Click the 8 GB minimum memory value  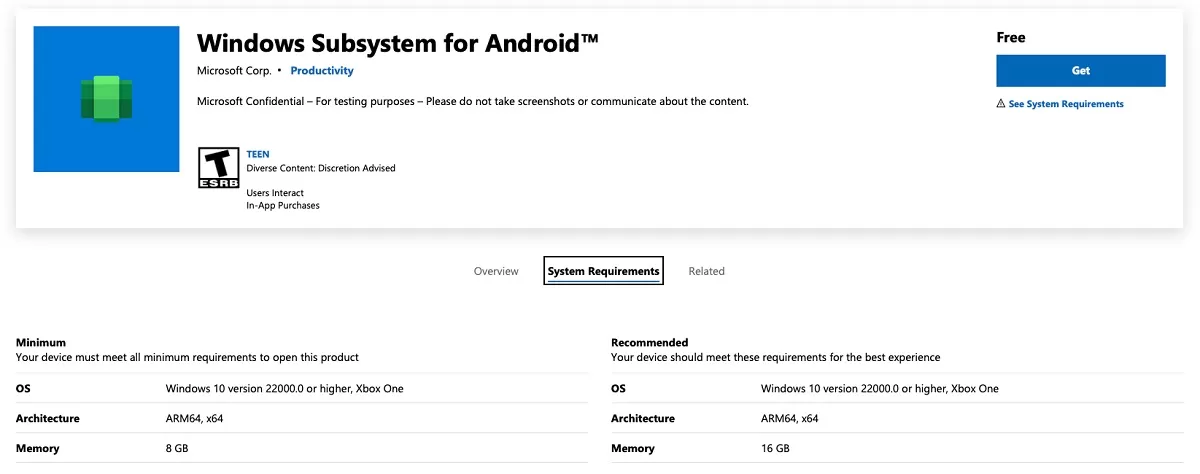(177, 448)
